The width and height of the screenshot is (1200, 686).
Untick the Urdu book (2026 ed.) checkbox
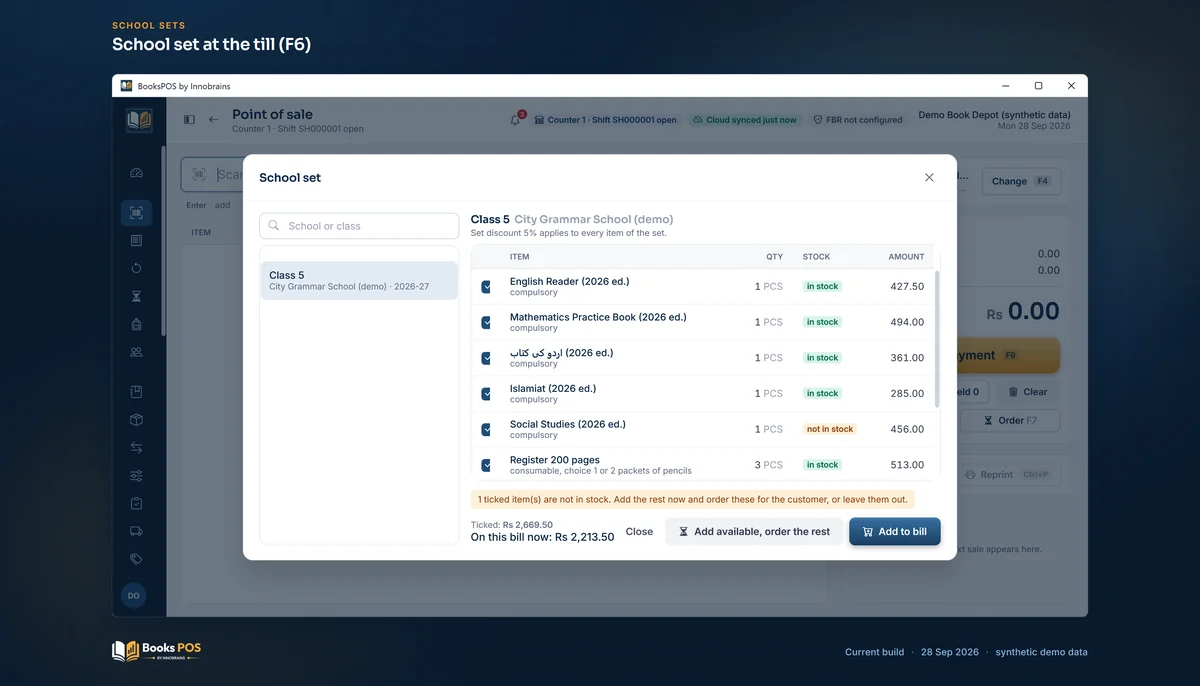[486, 358]
